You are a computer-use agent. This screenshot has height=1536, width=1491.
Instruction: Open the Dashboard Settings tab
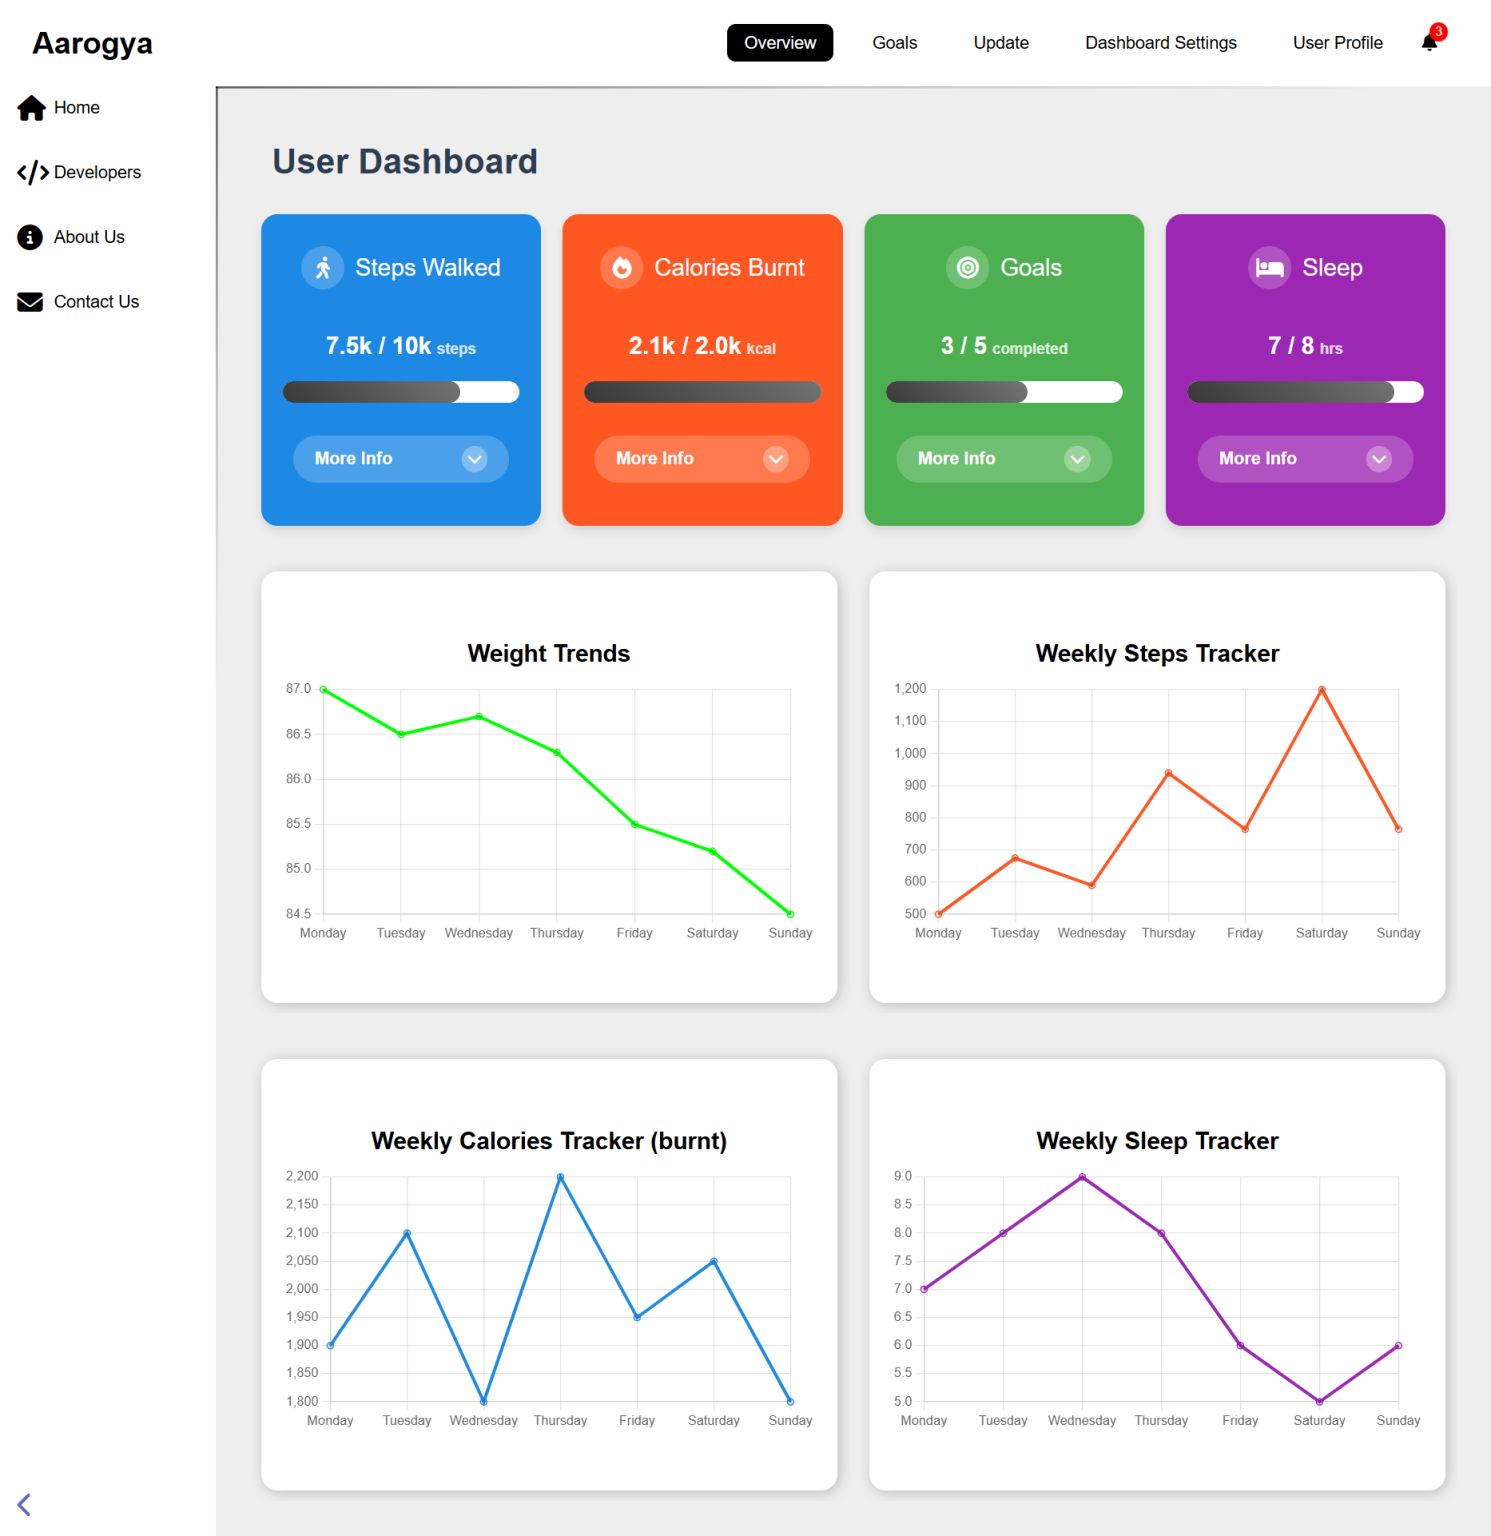1160,43
